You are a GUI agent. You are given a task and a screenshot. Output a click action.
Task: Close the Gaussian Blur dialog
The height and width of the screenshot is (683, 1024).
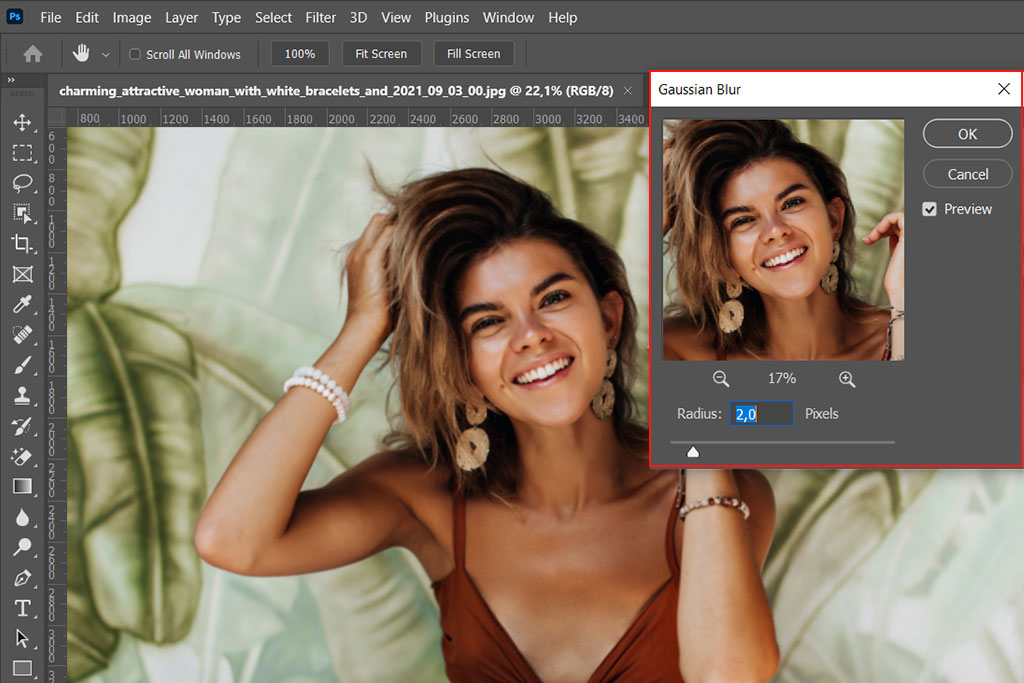click(1004, 89)
